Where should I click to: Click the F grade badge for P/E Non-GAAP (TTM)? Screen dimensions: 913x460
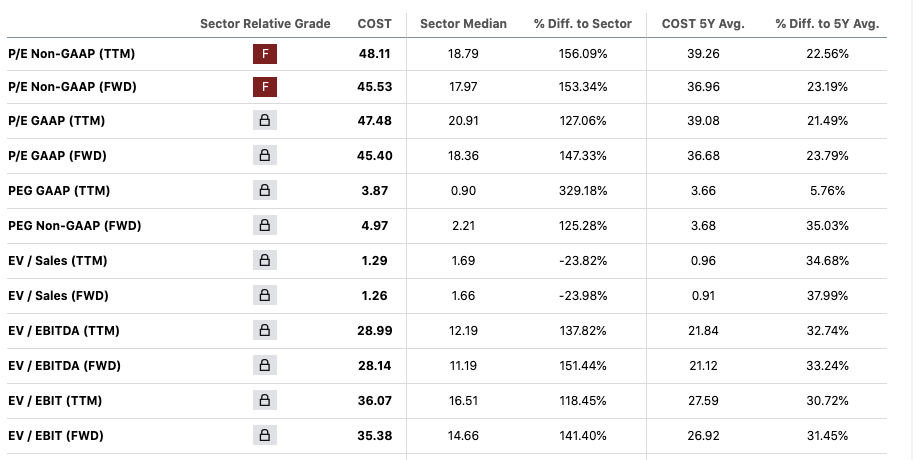pos(265,52)
